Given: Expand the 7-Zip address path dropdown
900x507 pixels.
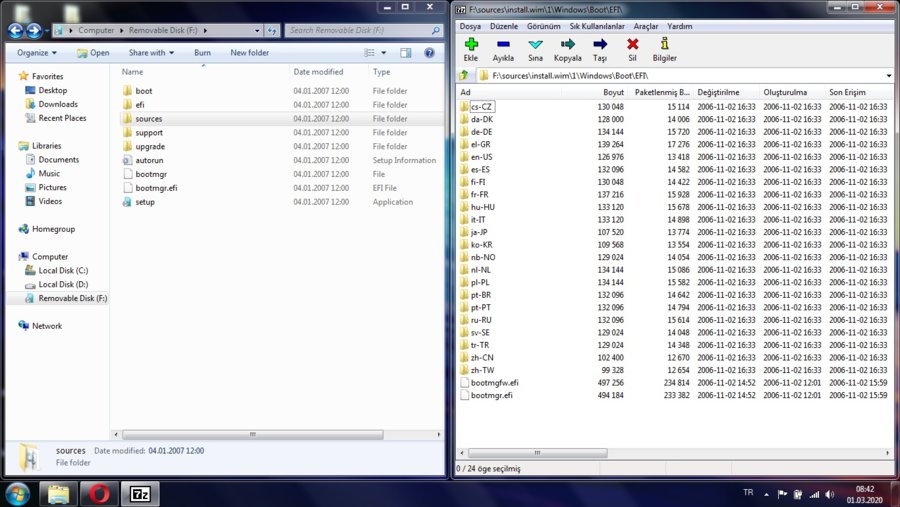Looking at the screenshot, I should point(888,75).
